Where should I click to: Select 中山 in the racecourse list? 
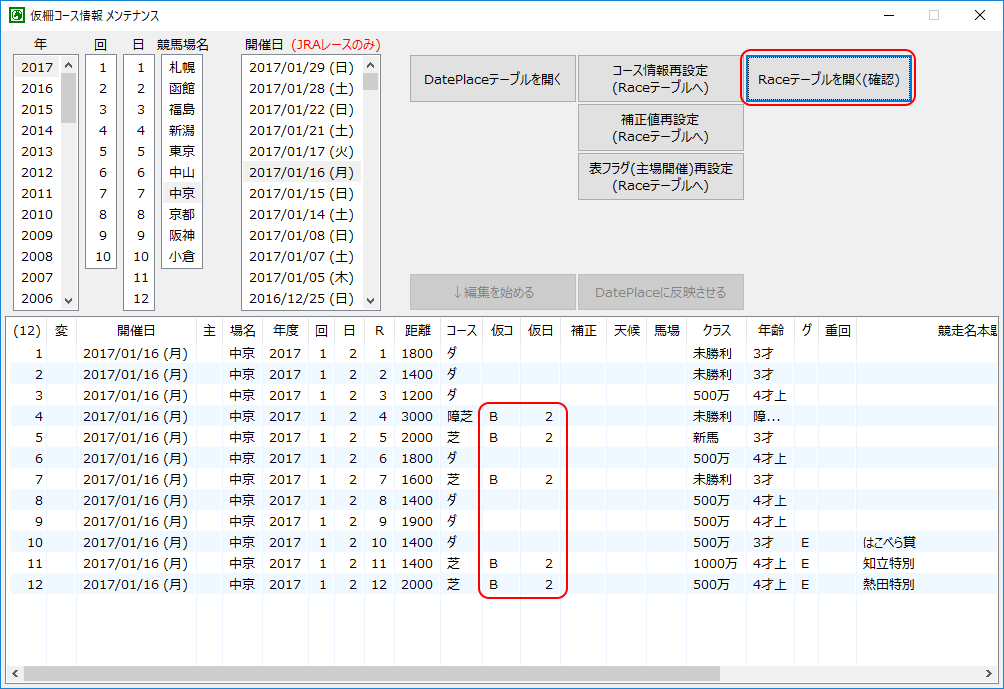pos(182,172)
